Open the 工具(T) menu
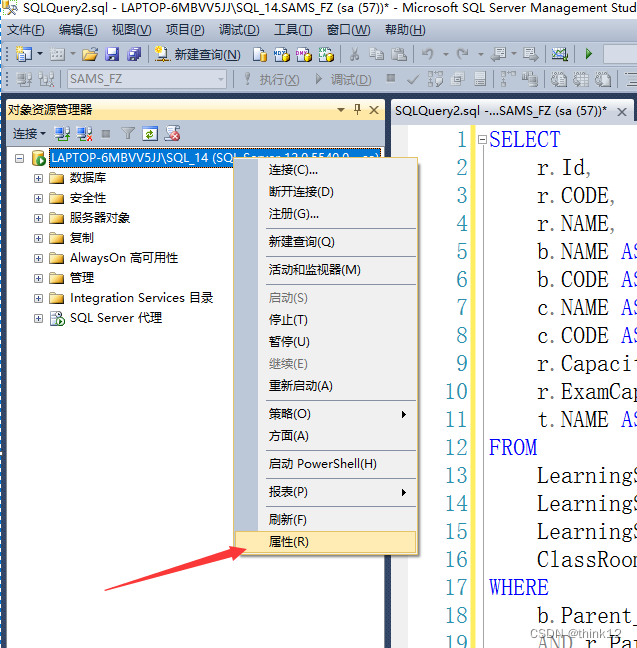The image size is (637, 648). [293, 30]
